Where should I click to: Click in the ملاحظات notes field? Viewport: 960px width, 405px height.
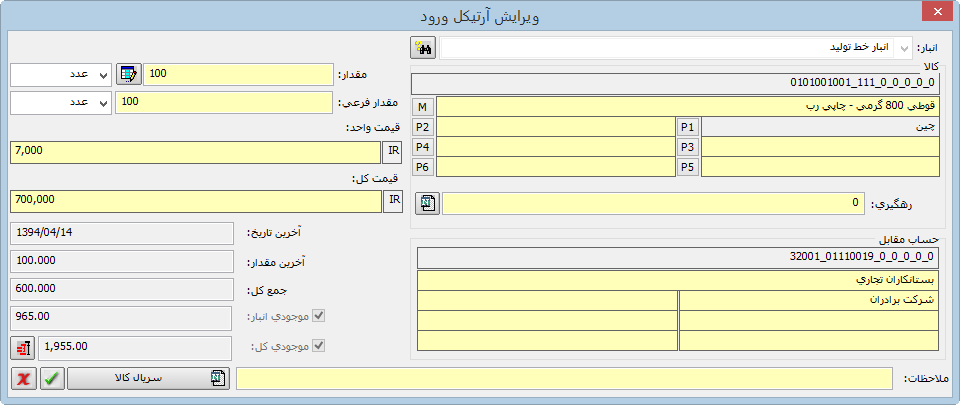pyautogui.click(x=563, y=378)
